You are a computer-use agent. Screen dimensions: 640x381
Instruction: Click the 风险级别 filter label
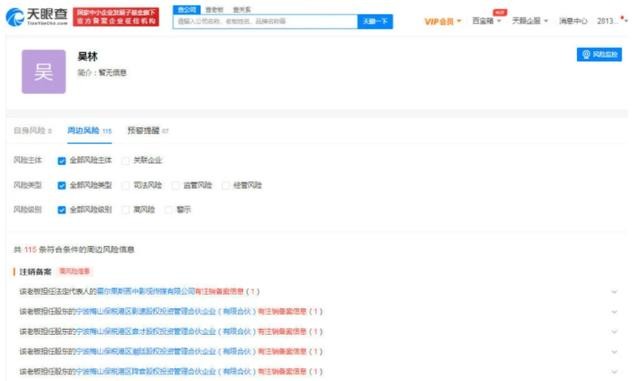[28, 209]
